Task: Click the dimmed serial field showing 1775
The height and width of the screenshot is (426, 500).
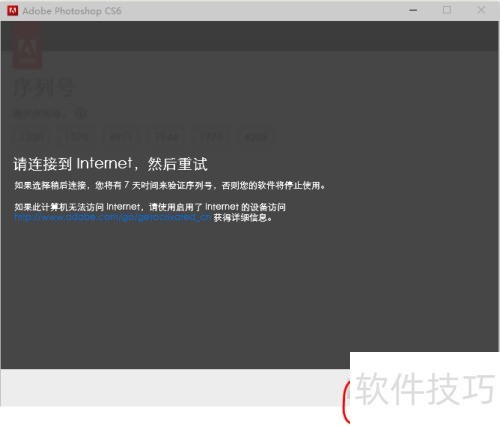Action: (211, 137)
